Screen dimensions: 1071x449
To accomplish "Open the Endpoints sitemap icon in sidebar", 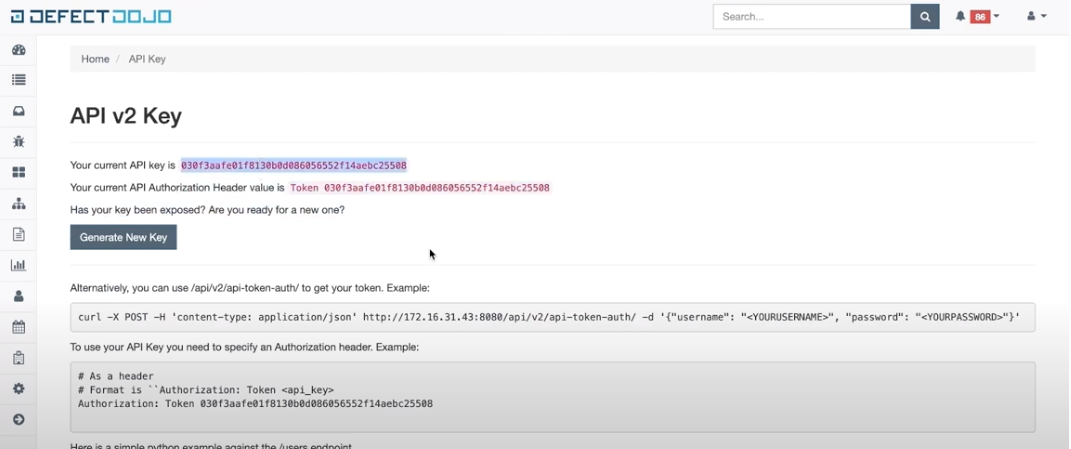I will [x=18, y=204].
